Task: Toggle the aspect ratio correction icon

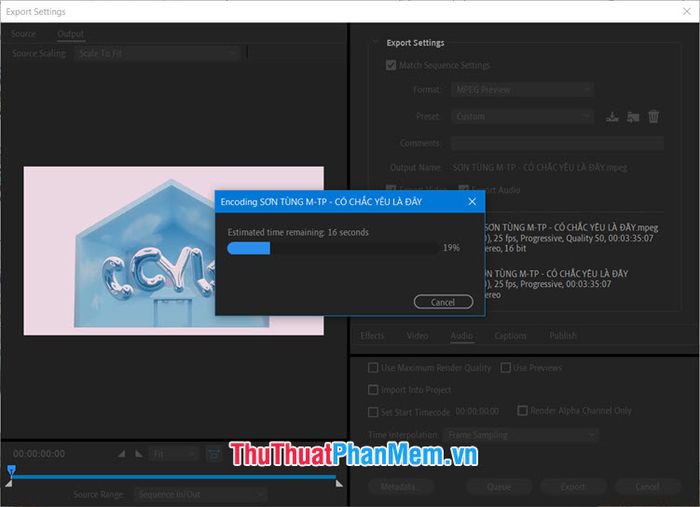Action: 214,454
